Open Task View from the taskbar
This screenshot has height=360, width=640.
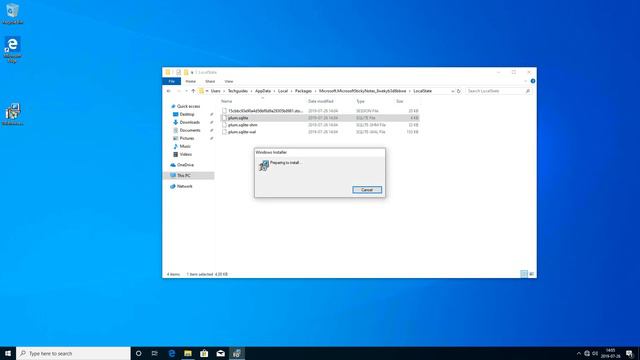[155, 353]
